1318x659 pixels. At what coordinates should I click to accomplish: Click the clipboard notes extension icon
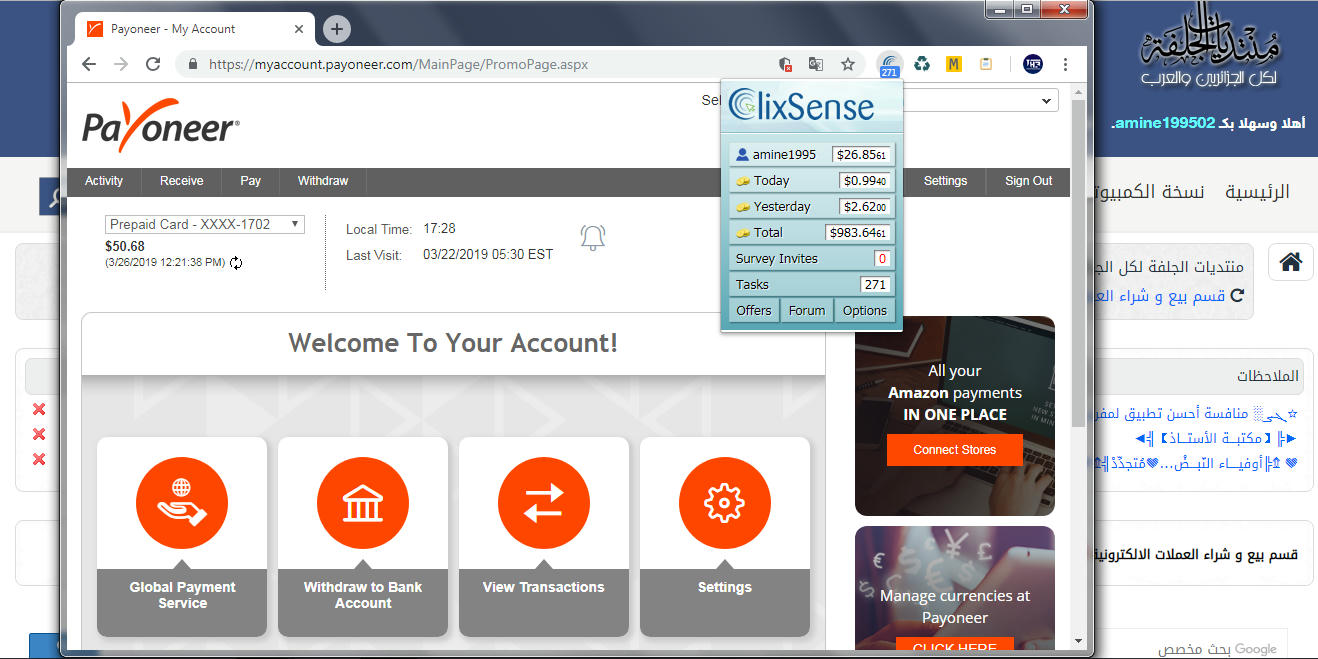coord(986,64)
